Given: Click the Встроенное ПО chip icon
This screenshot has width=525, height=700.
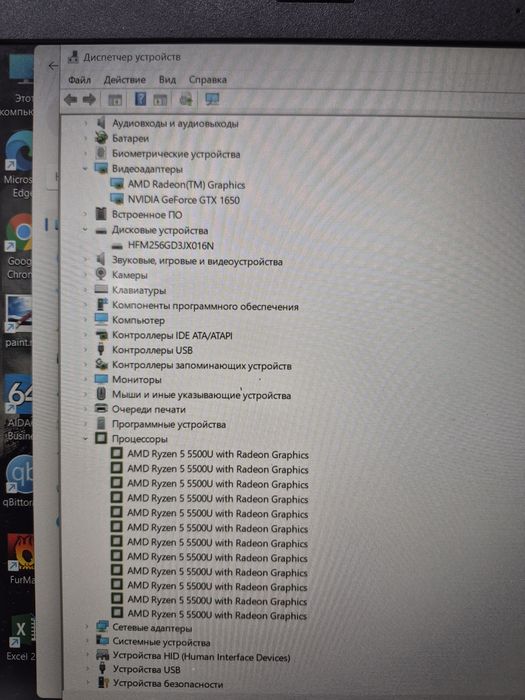Looking at the screenshot, I should tap(101, 214).
